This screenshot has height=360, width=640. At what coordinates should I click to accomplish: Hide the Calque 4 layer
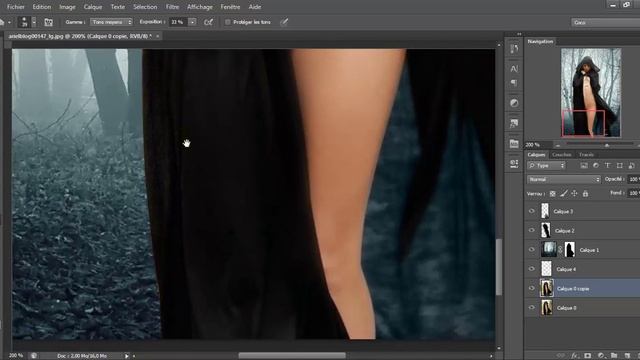point(531,269)
